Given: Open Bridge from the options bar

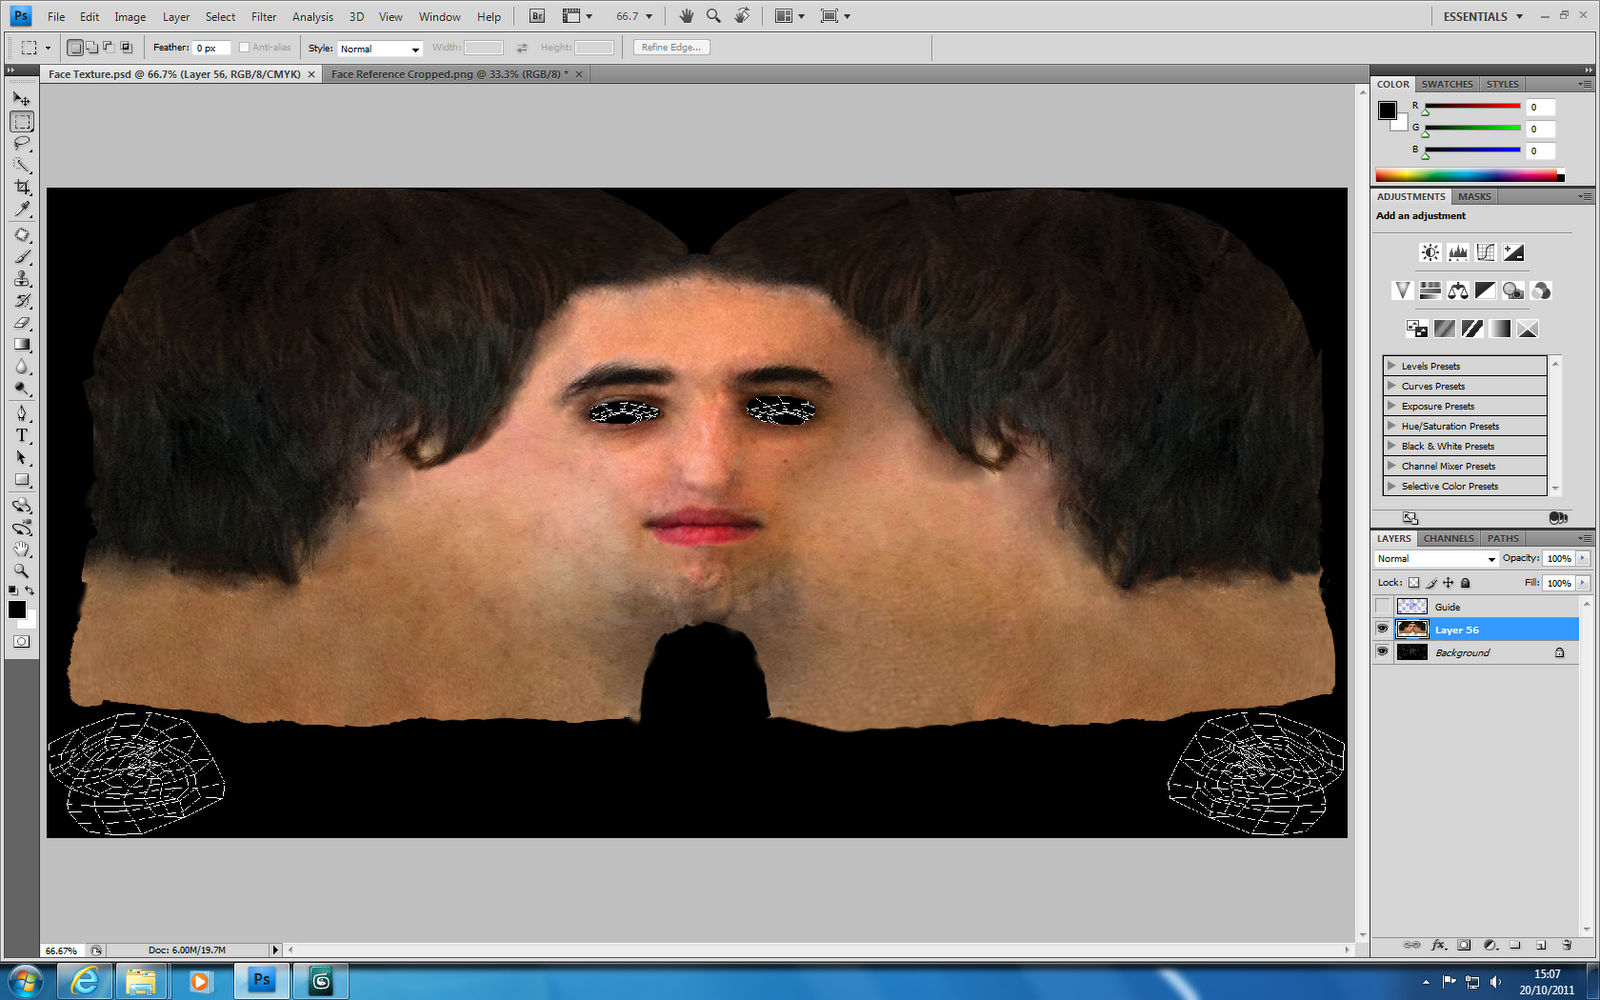Looking at the screenshot, I should [536, 16].
